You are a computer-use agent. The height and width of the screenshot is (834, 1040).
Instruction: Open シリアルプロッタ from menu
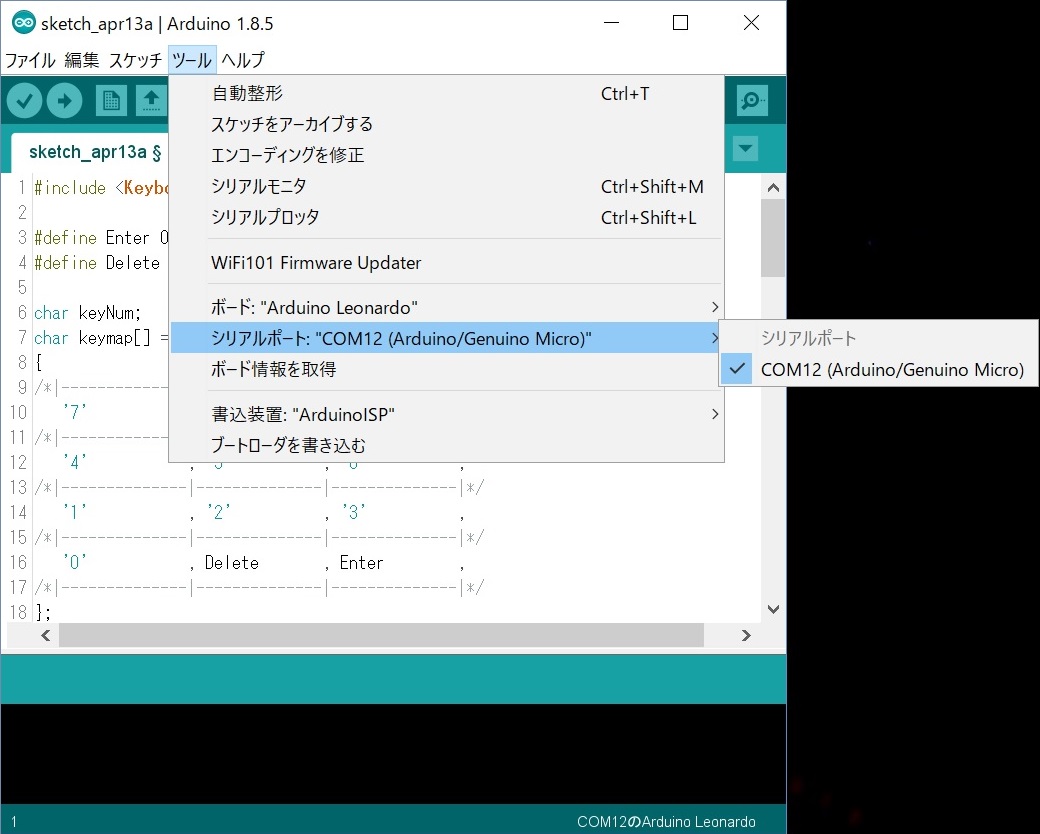point(446,217)
